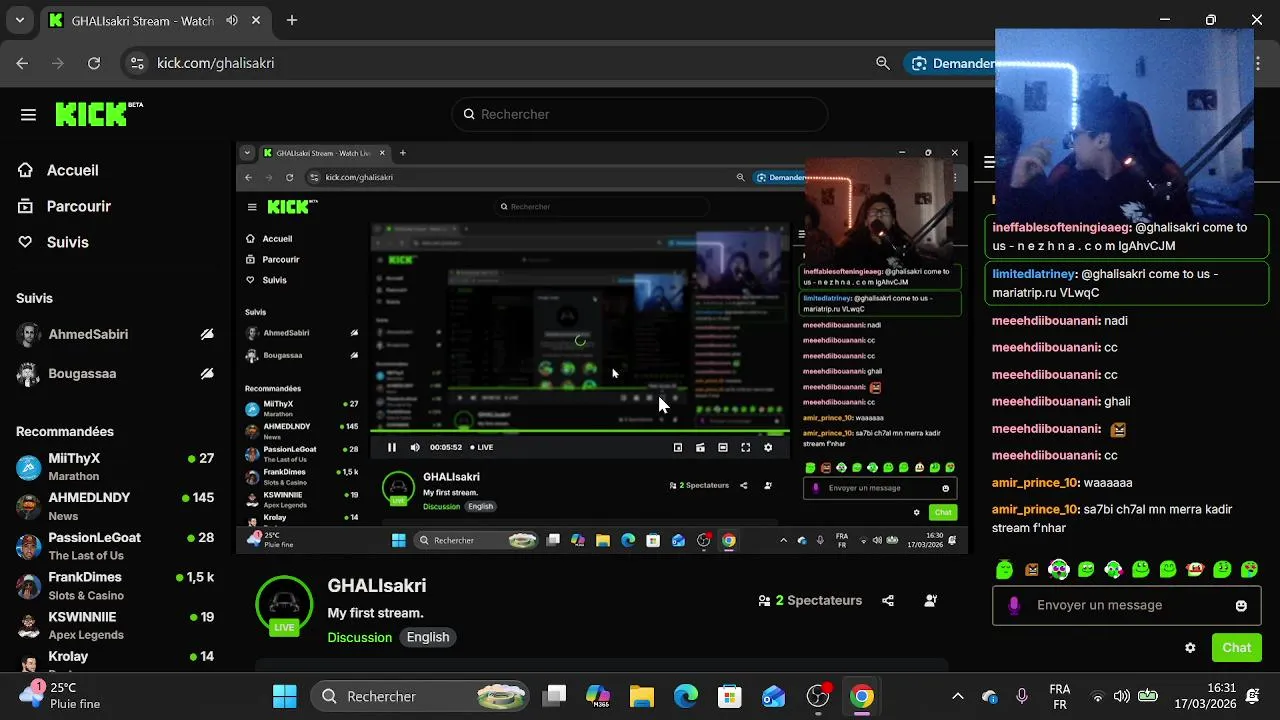The image size is (1280, 720).
Task: Go back in browser history
Action: 23,63
